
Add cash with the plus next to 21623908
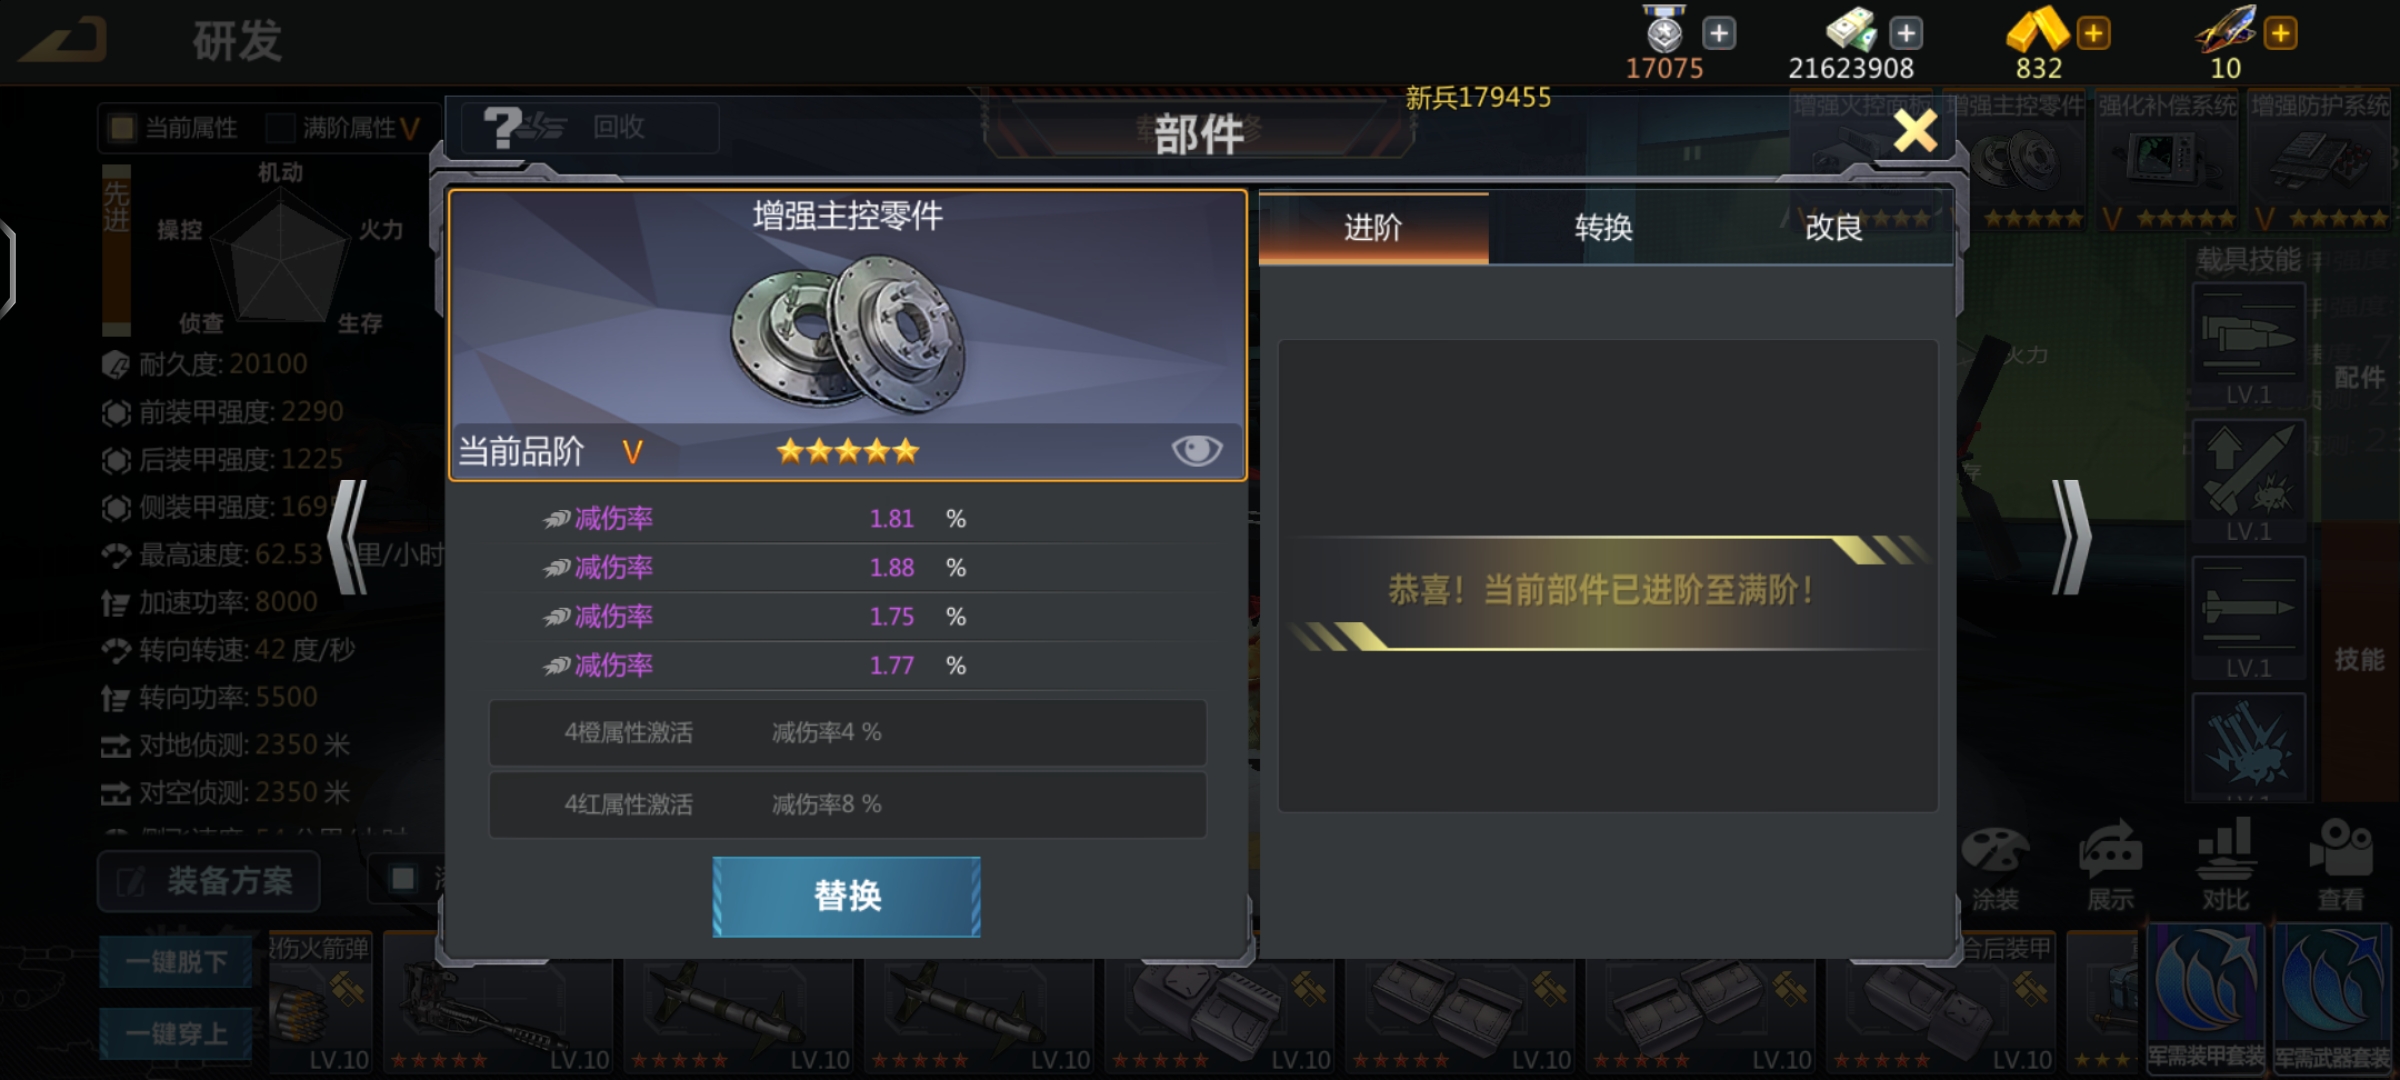coord(1906,33)
